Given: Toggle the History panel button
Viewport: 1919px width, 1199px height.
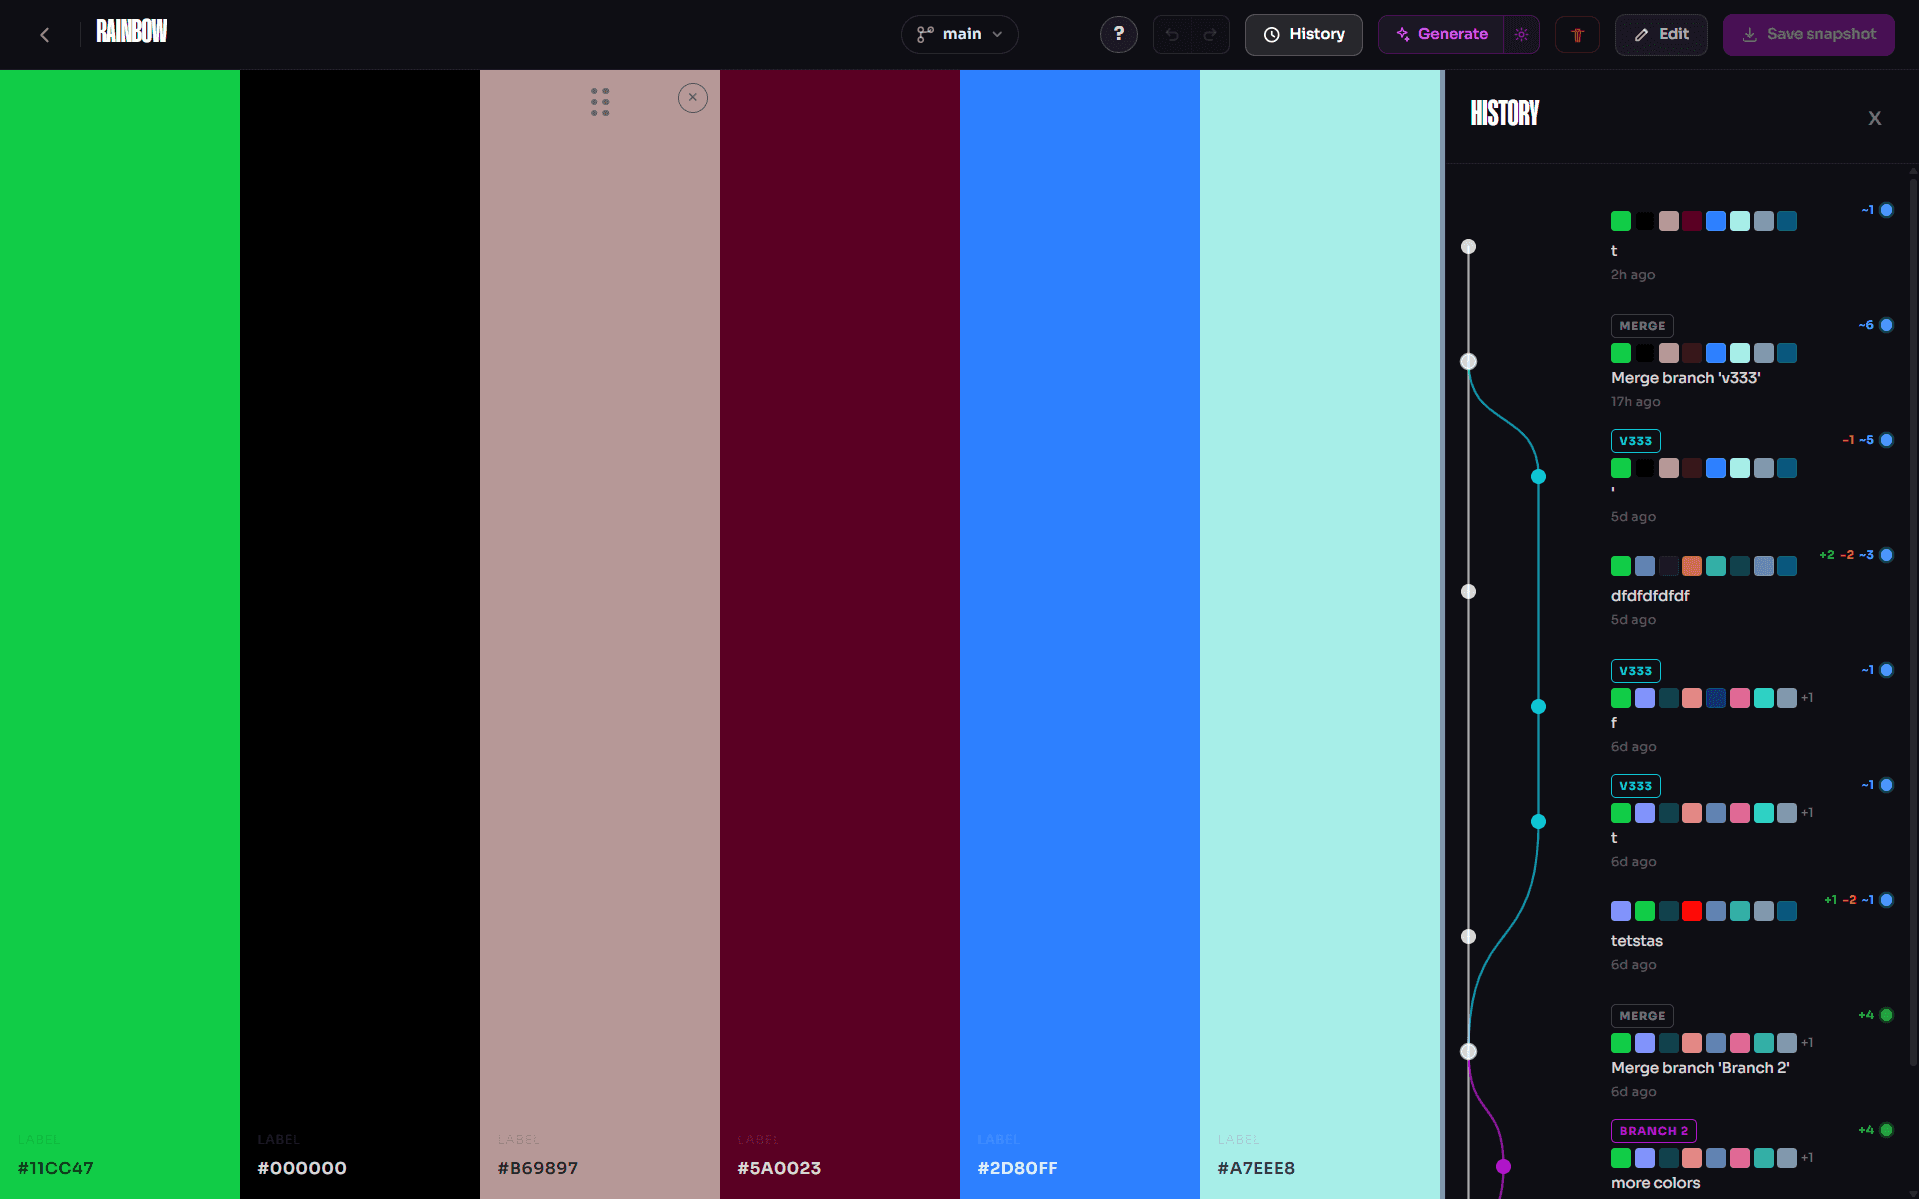Looking at the screenshot, I should pos(1303,34).
